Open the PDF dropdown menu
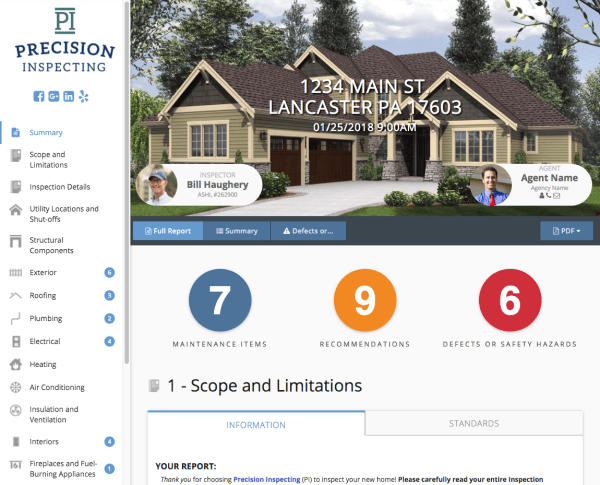 tap(566, 231)
